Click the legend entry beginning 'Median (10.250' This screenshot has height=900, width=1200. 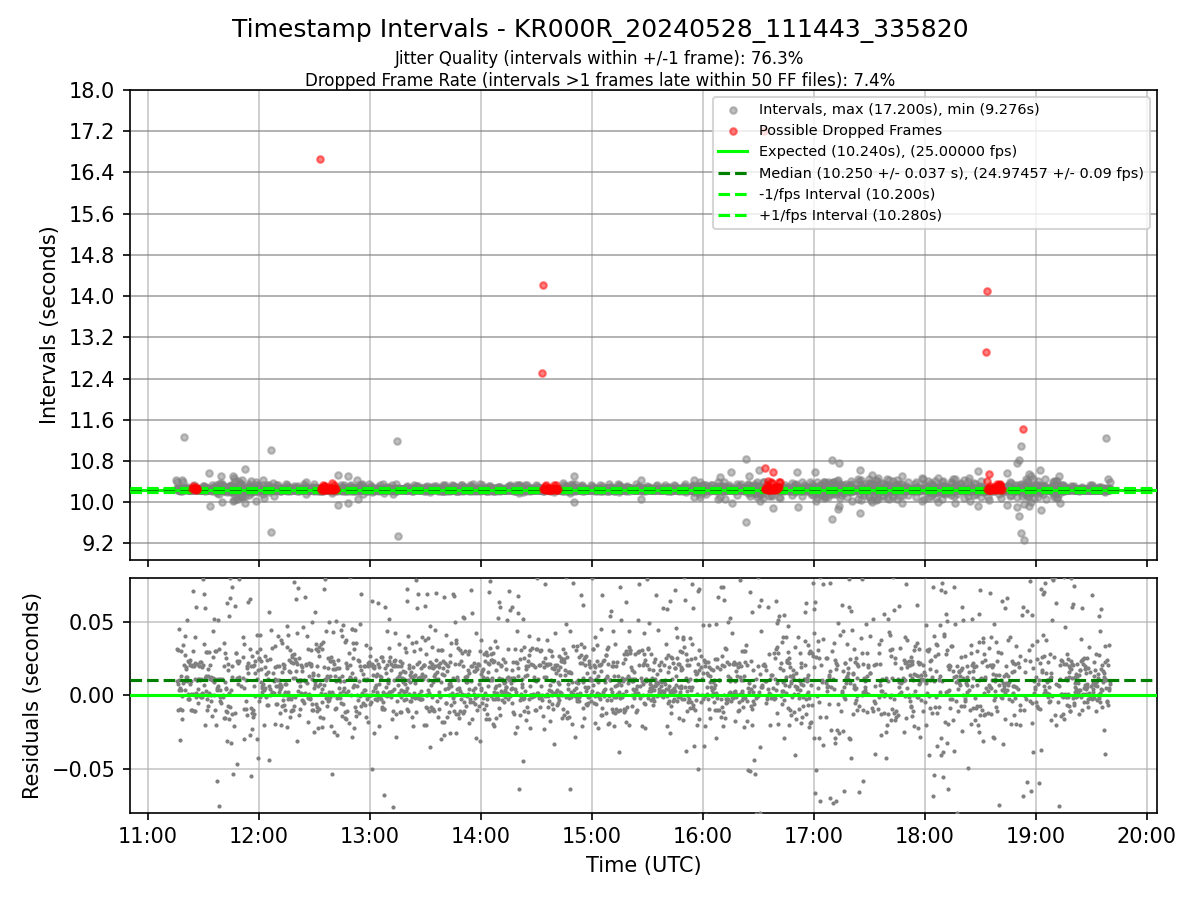point(951,172)
